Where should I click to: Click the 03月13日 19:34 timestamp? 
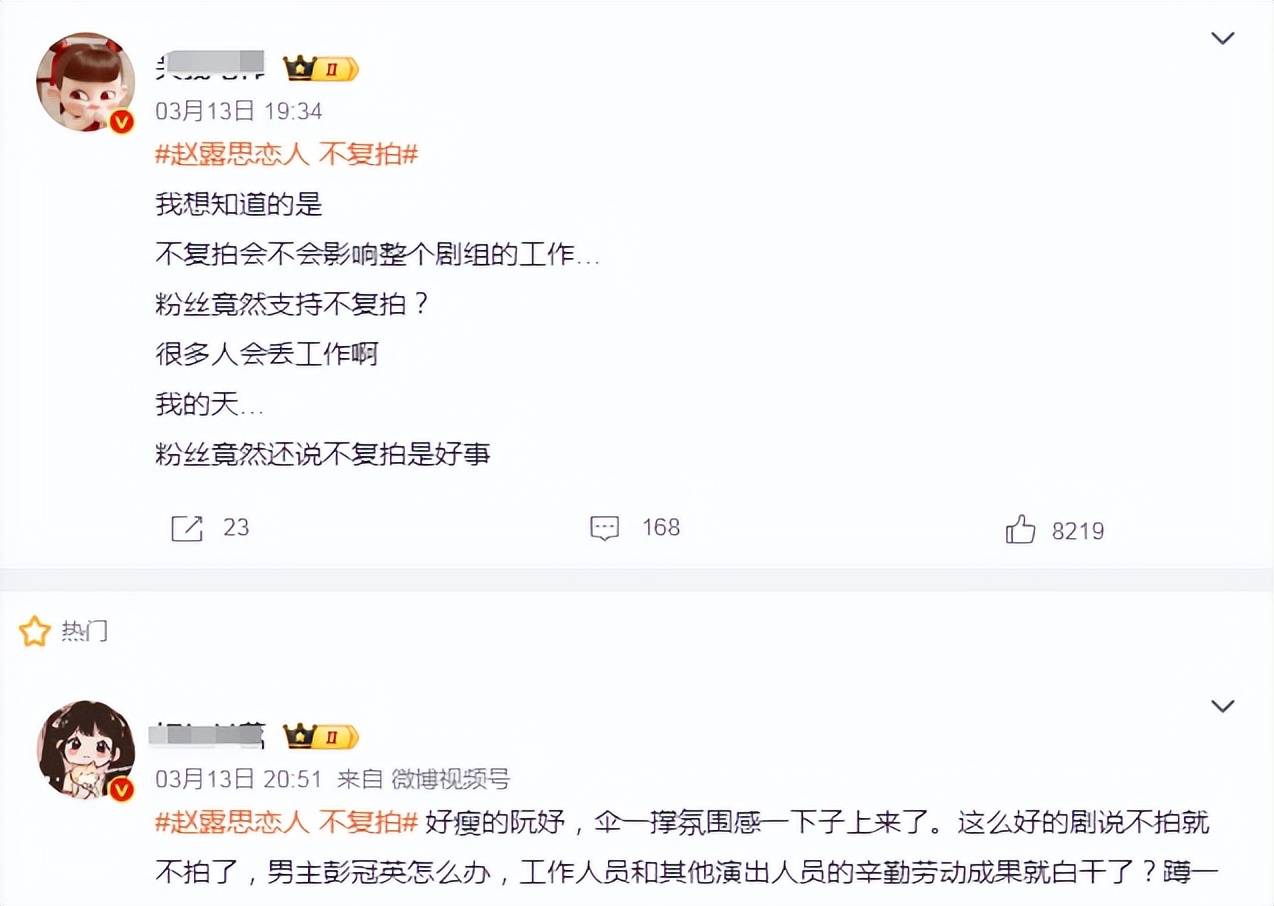238,111
